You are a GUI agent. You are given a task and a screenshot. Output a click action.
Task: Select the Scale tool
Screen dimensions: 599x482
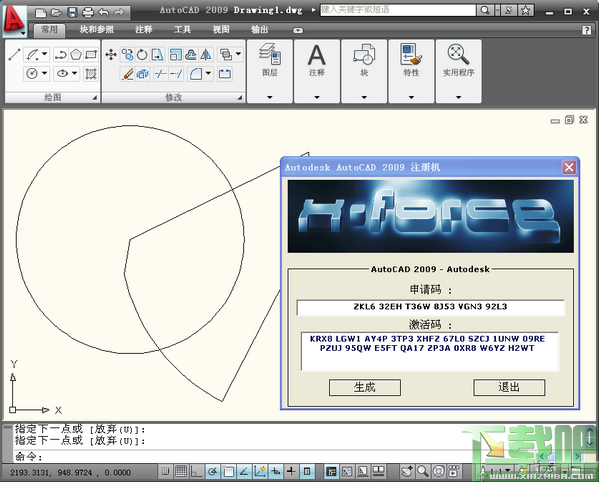176,55
